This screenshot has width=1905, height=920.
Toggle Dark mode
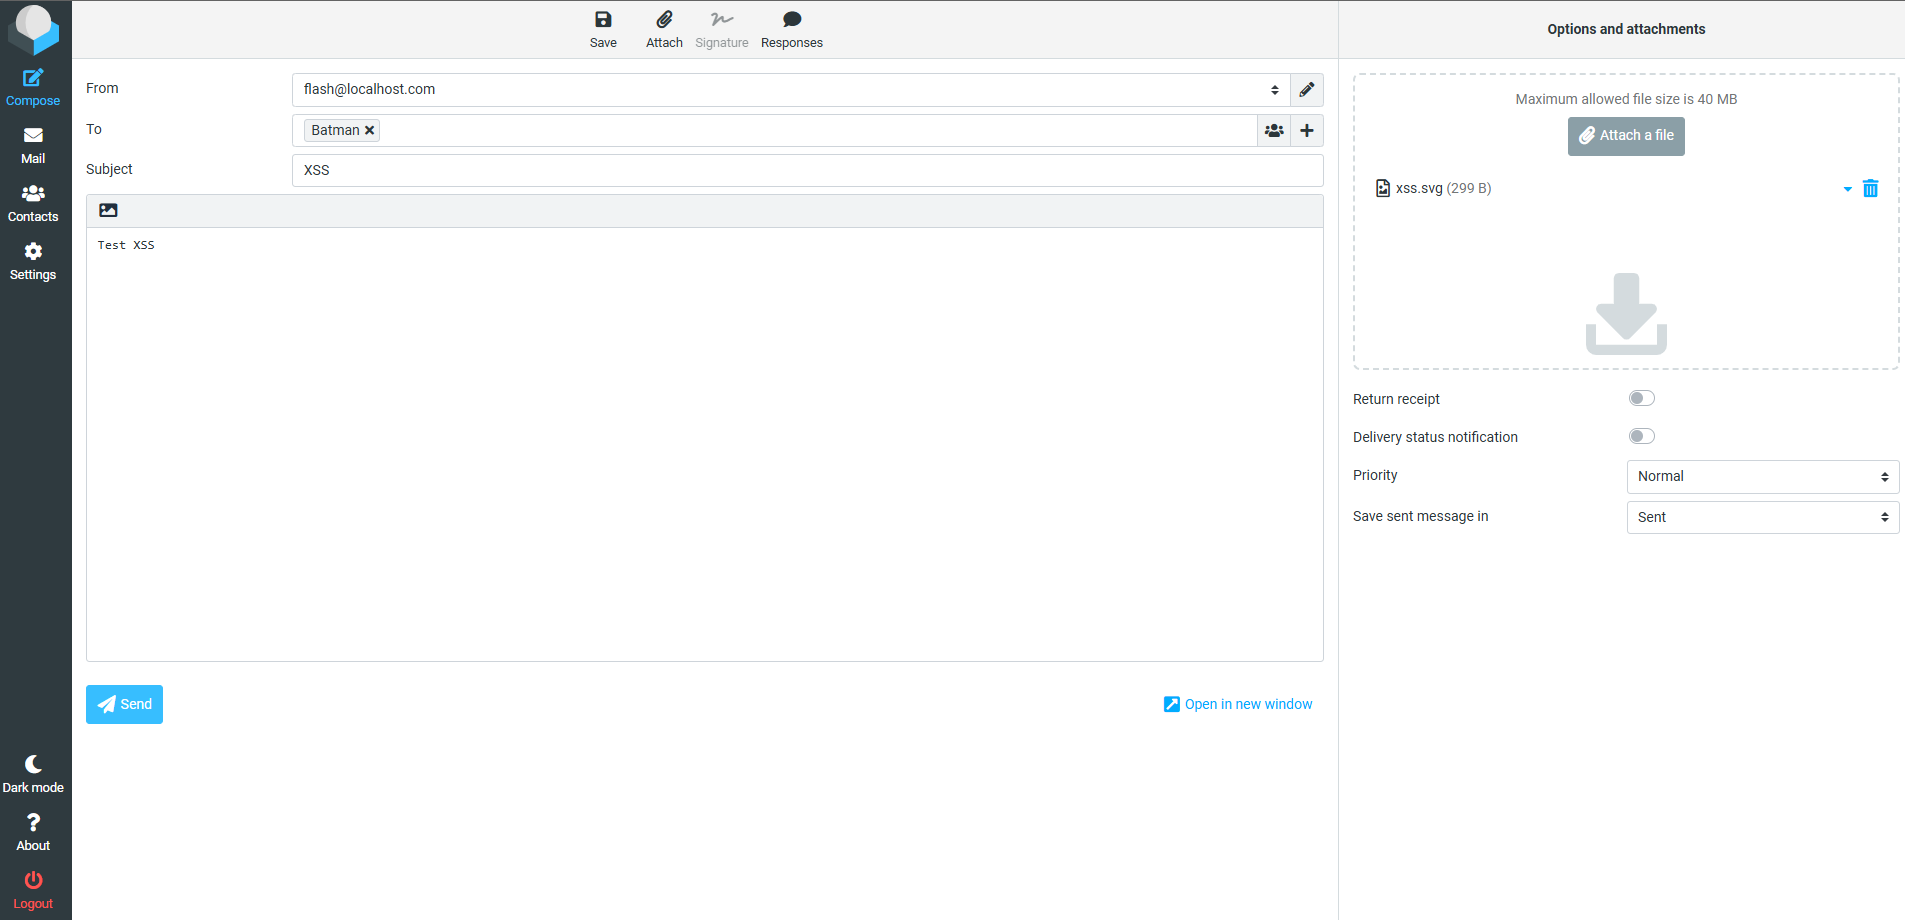(x=33, y=773)
